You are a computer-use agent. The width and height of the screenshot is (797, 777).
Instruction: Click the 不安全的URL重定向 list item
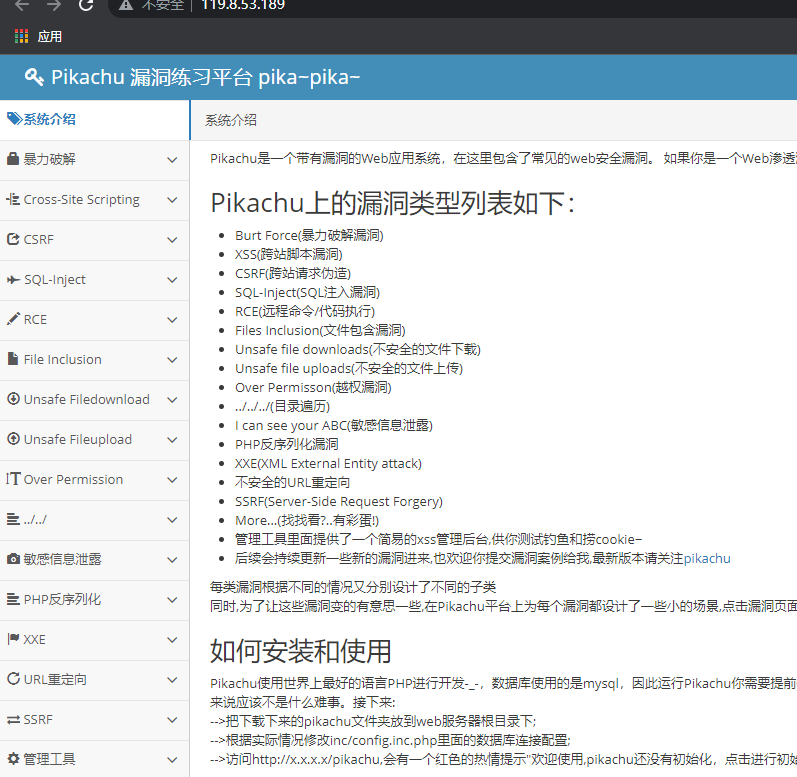click(292, 482)
